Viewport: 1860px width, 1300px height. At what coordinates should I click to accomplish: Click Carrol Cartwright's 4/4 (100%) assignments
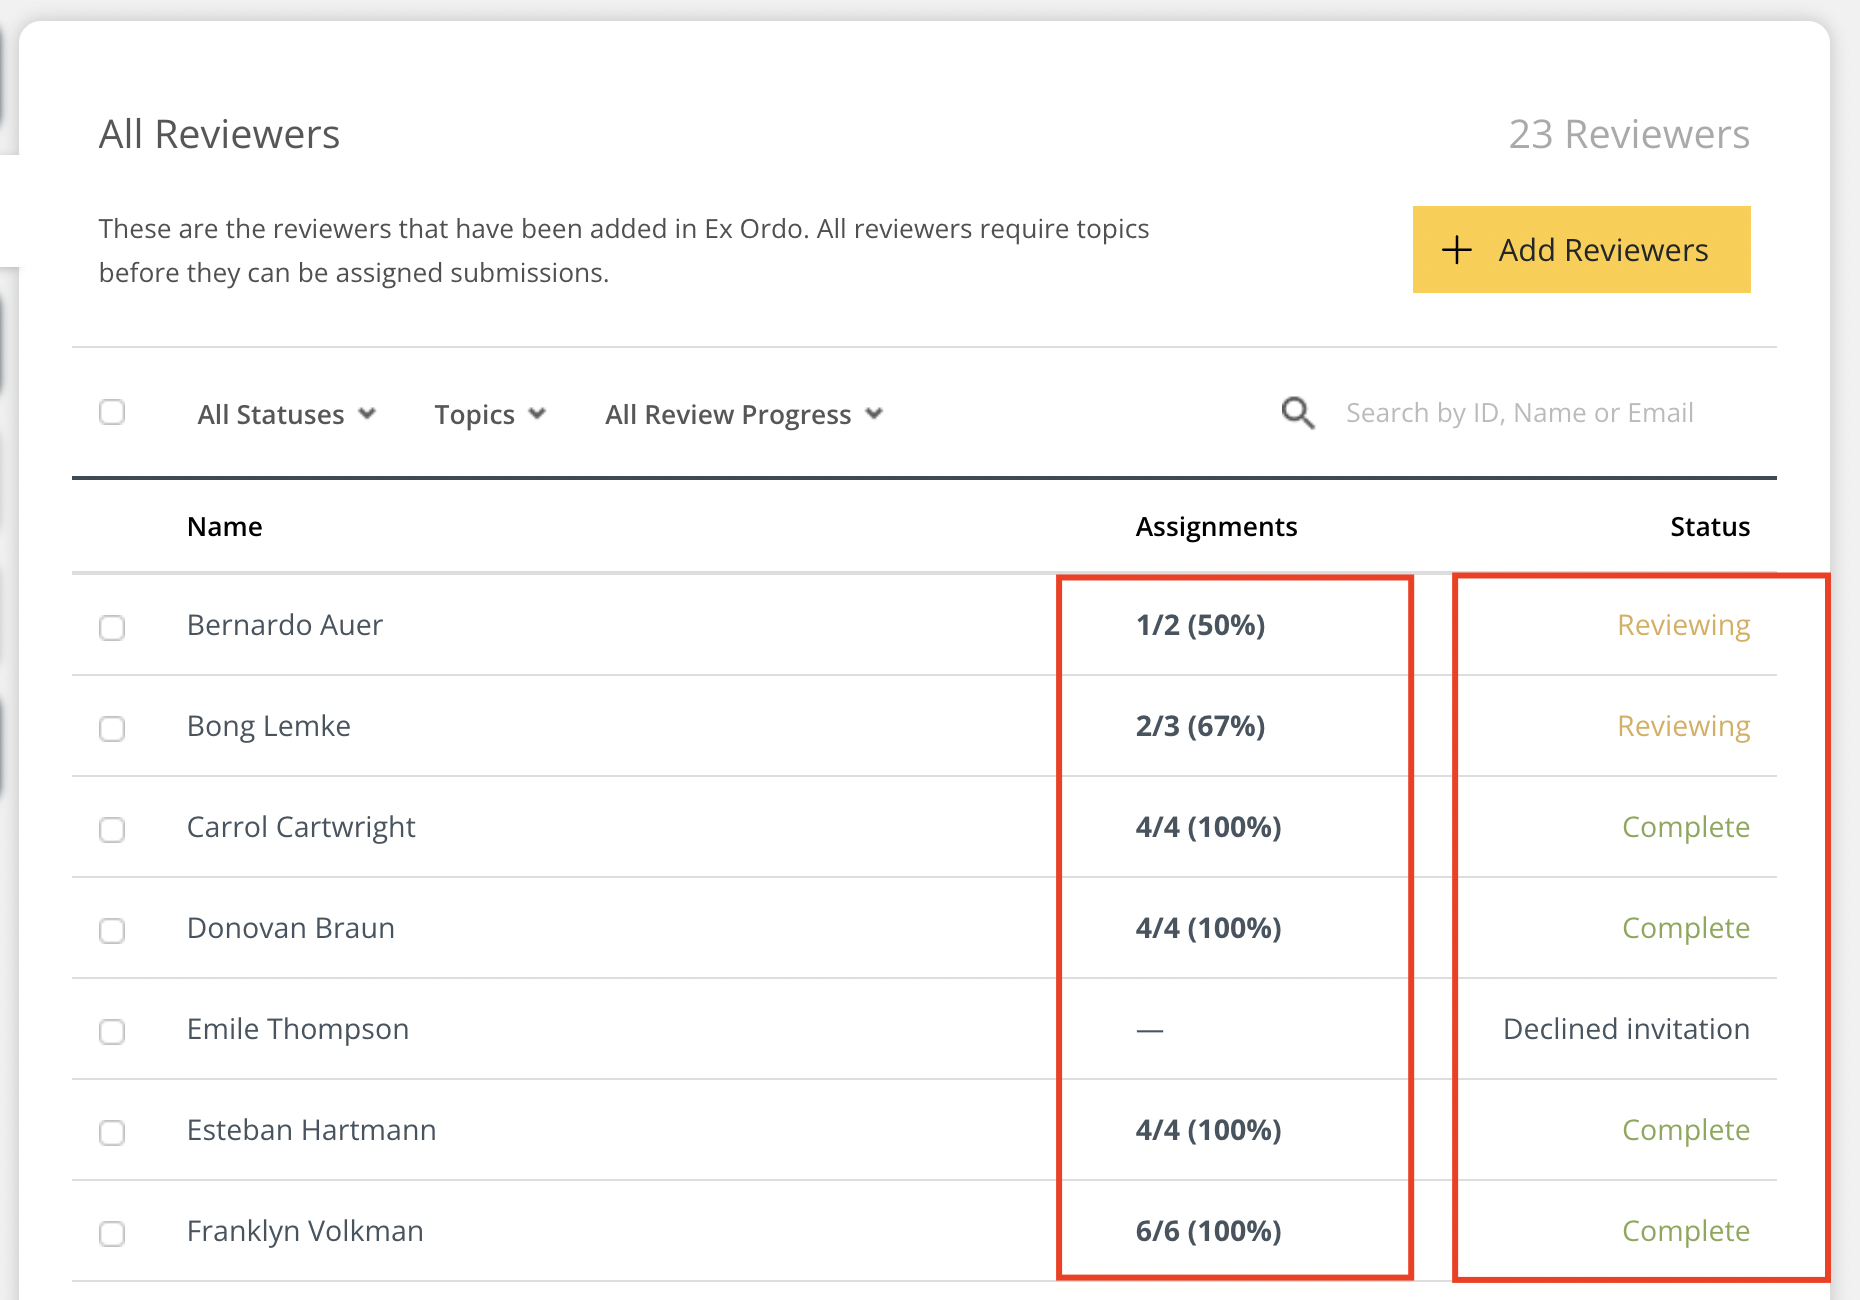[1208, 827]
